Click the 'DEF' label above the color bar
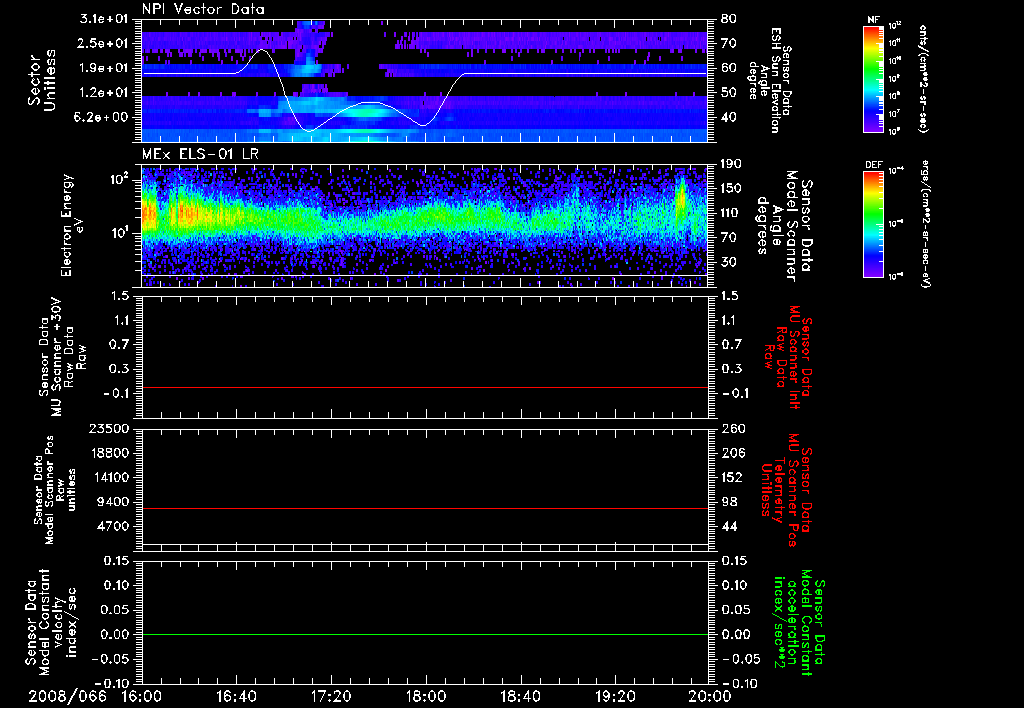 tap(874, 165)
